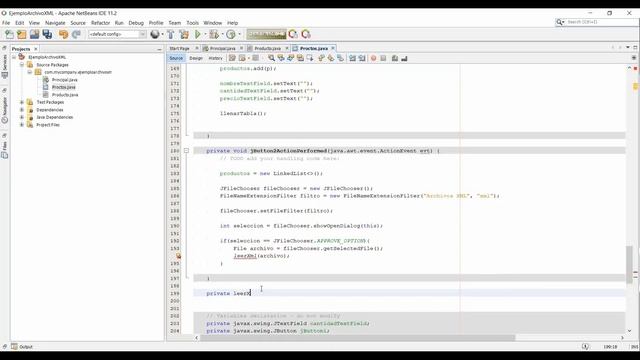This screenshot has height=360, width=640.
Task: Switch to the Principal.java editor tab
Action: click(x=222, y=48)
